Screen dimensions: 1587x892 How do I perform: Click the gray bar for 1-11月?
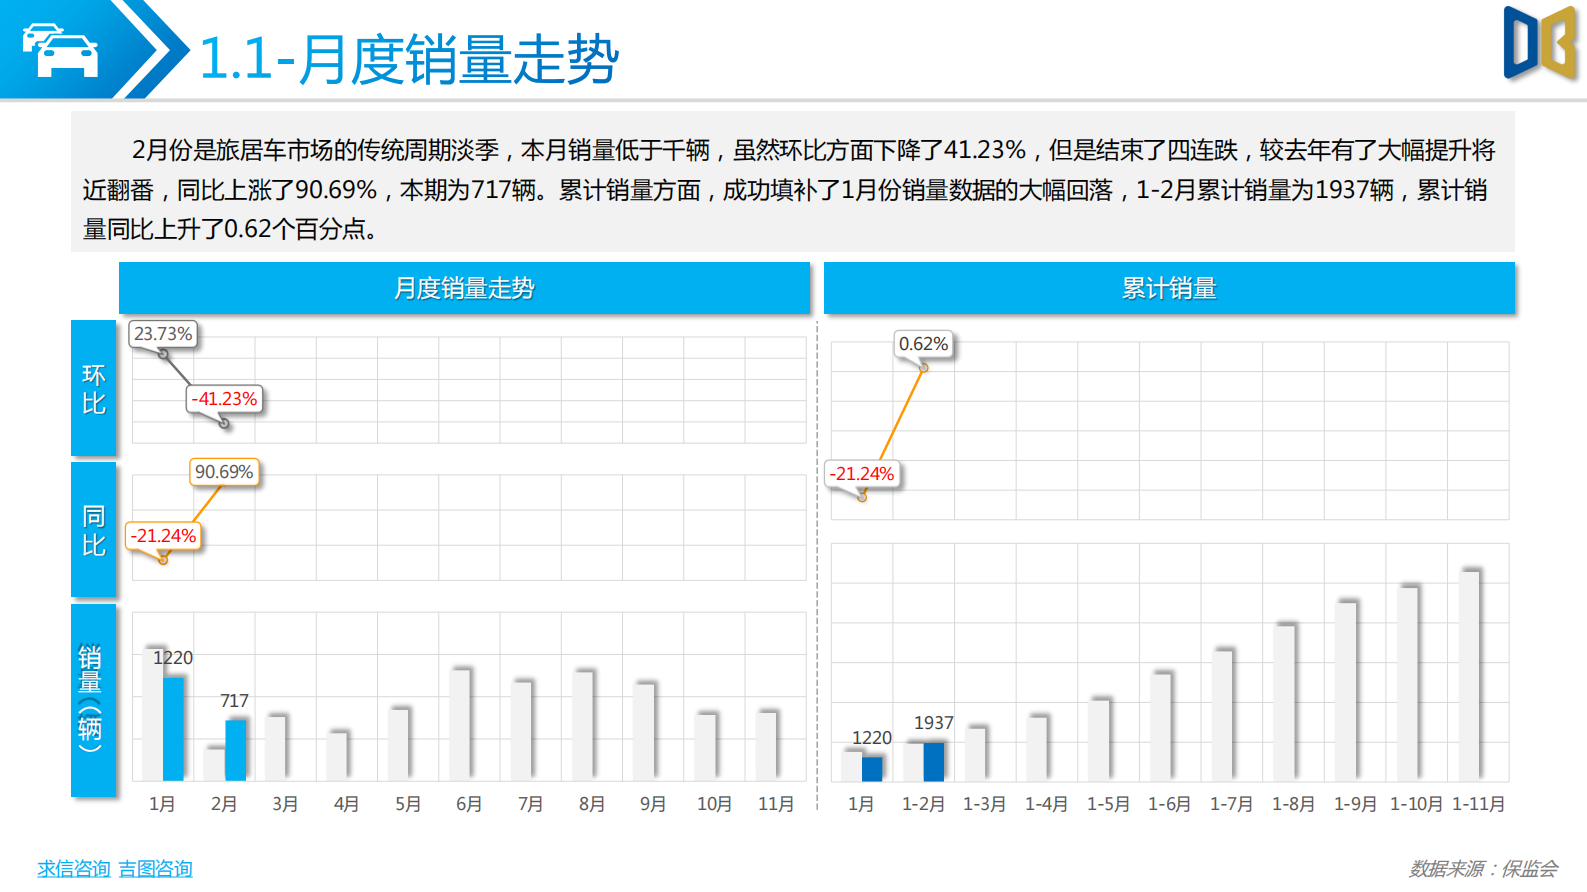pyautogui.click(x=1469, y=676)
